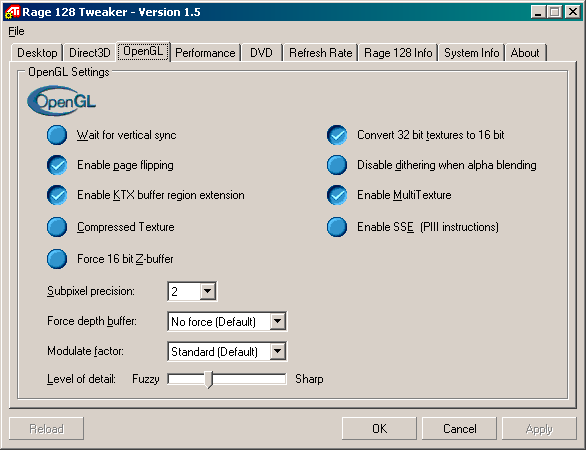Click the OK button
The height and width of the screenshot is (450, 586).
pos(379,428)
